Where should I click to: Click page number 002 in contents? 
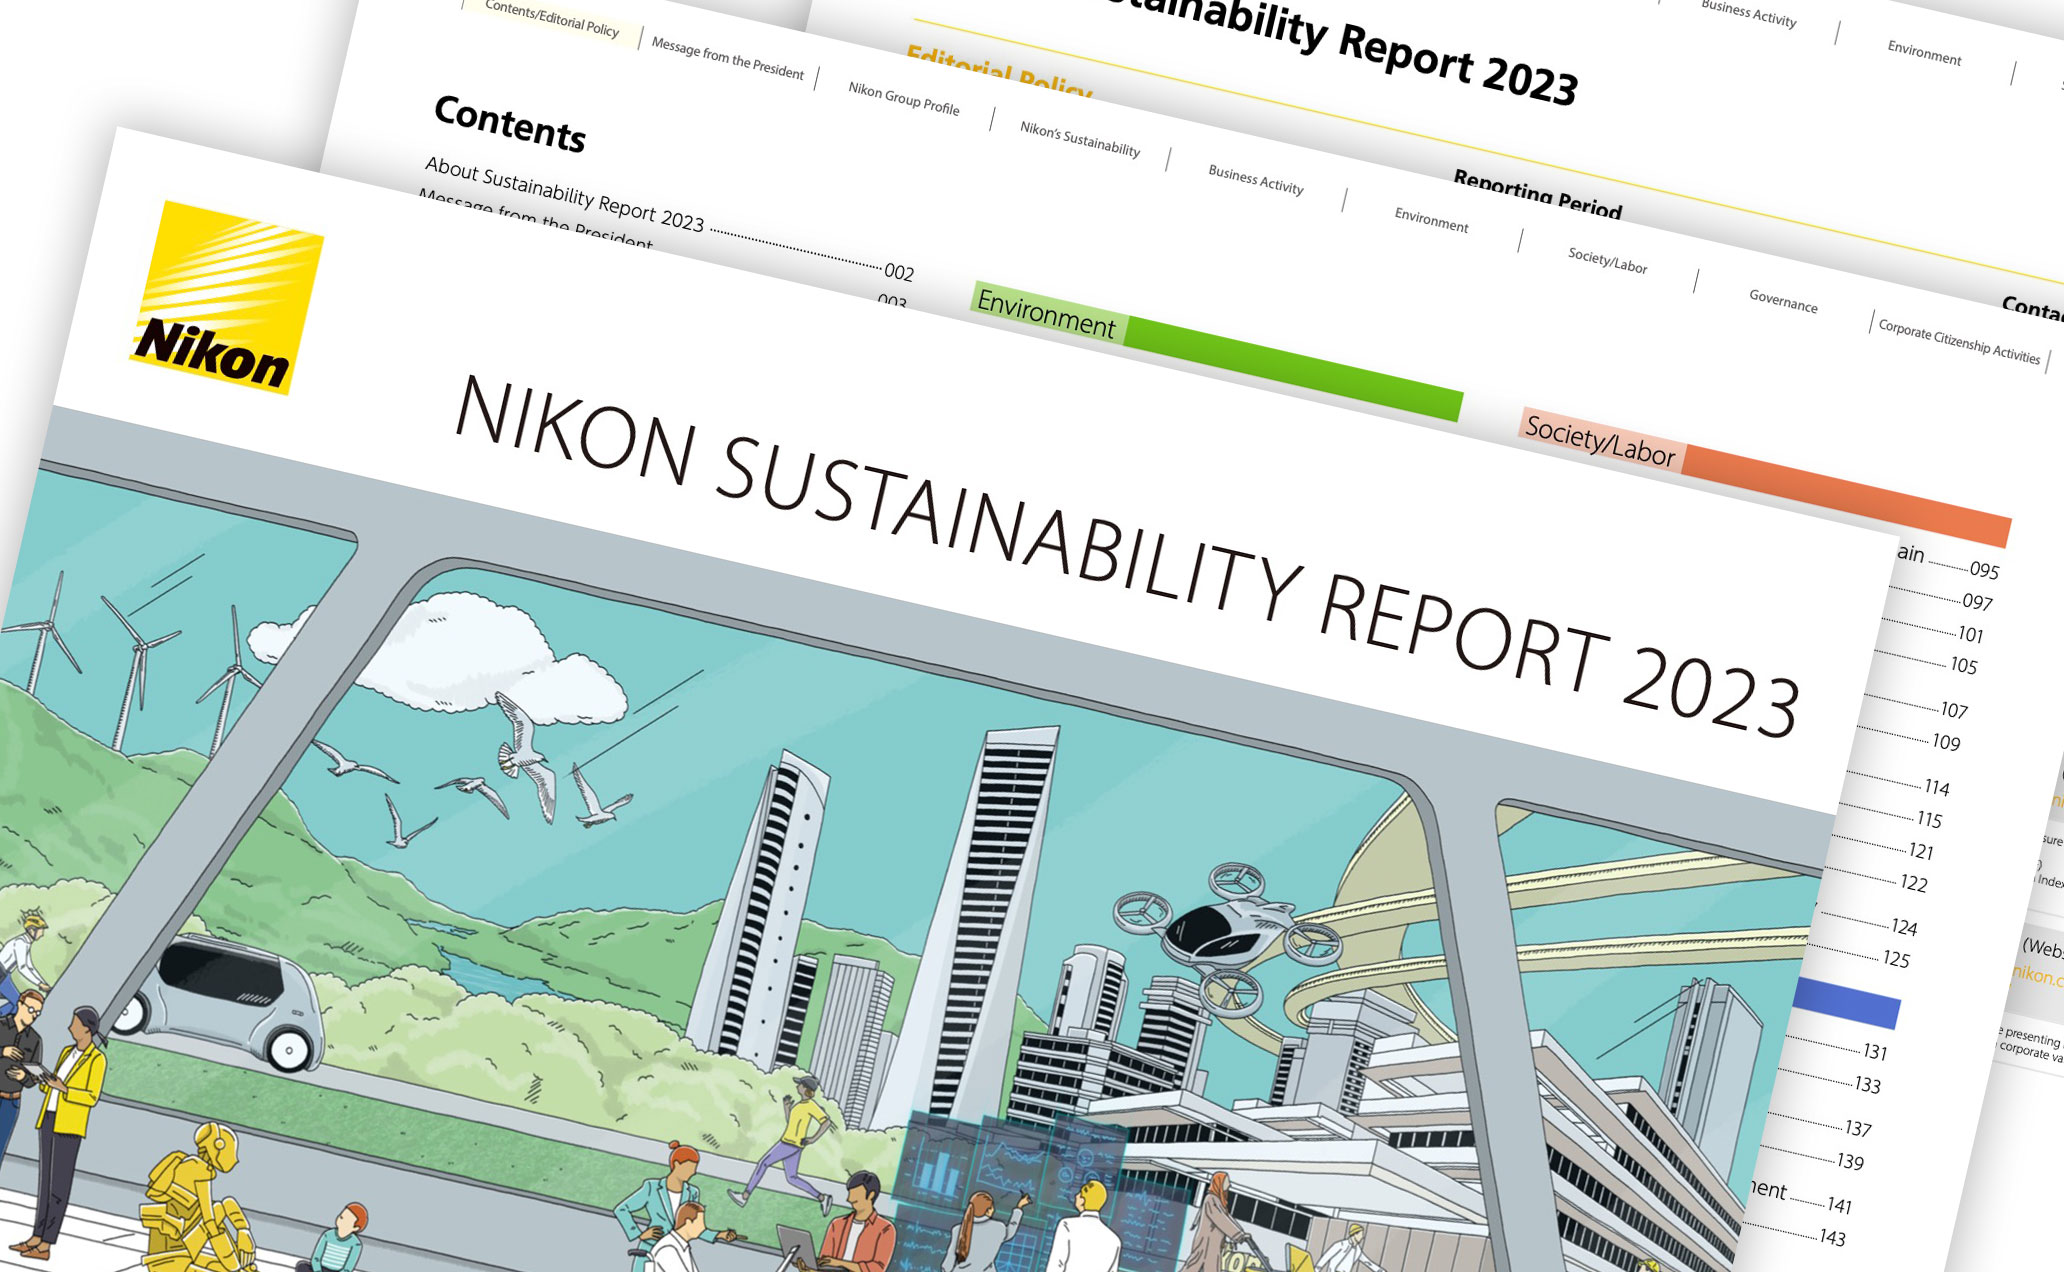coord(899,271)
